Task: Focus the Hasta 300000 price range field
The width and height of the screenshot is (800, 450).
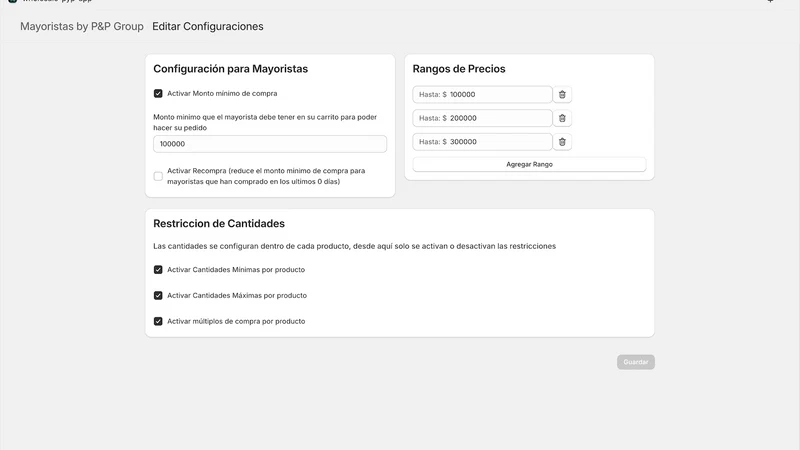Action: (x=482, y=142)
